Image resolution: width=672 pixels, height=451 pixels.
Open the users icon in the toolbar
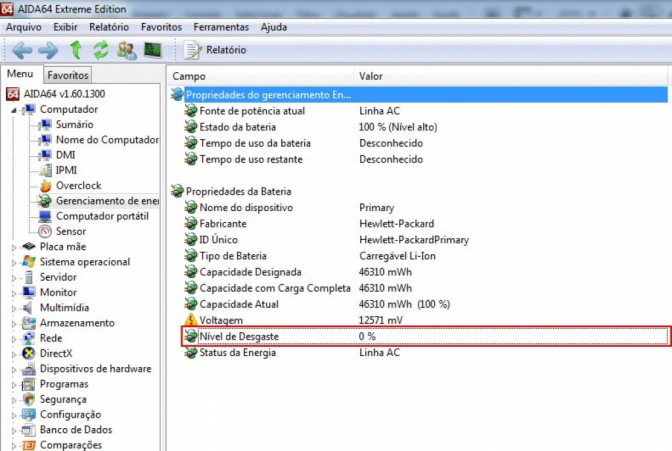127,50
